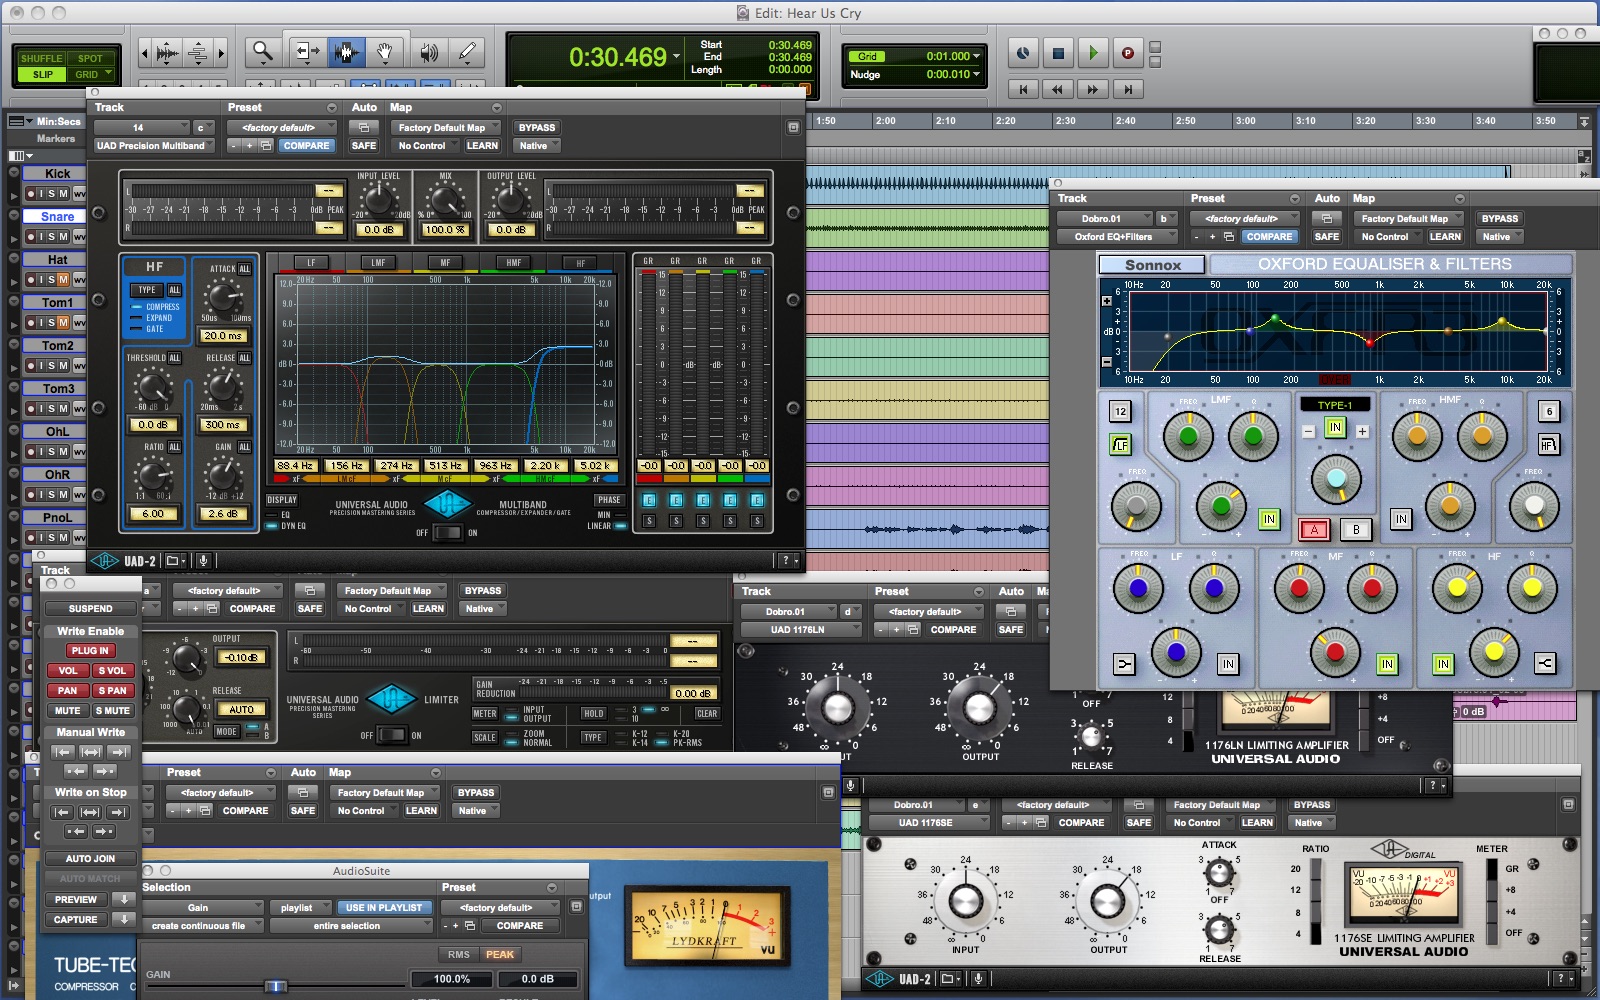Click the UAD-2 microphone icon in Multiband footer
The height and width of the screenshot is (1000, 1600).
(x=203, y=561)
